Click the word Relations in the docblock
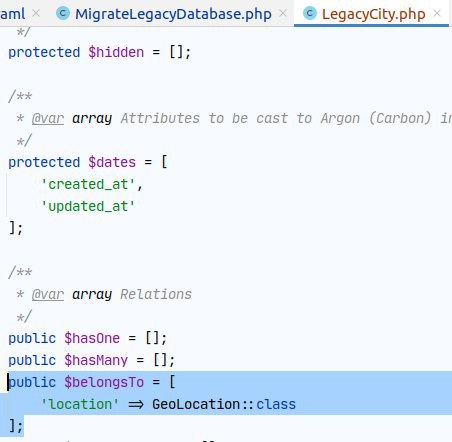 coord(156,294)
